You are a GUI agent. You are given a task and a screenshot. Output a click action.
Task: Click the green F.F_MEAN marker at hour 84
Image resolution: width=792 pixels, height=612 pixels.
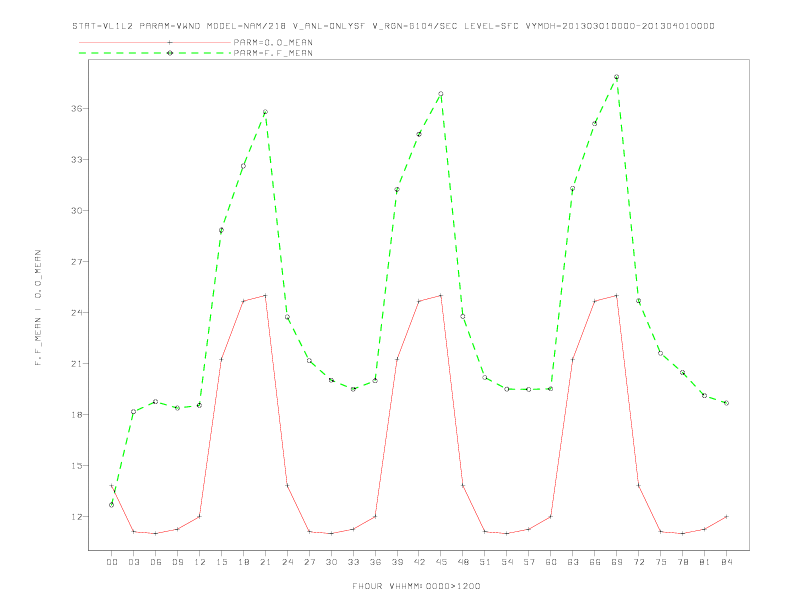tap(726, 403)
